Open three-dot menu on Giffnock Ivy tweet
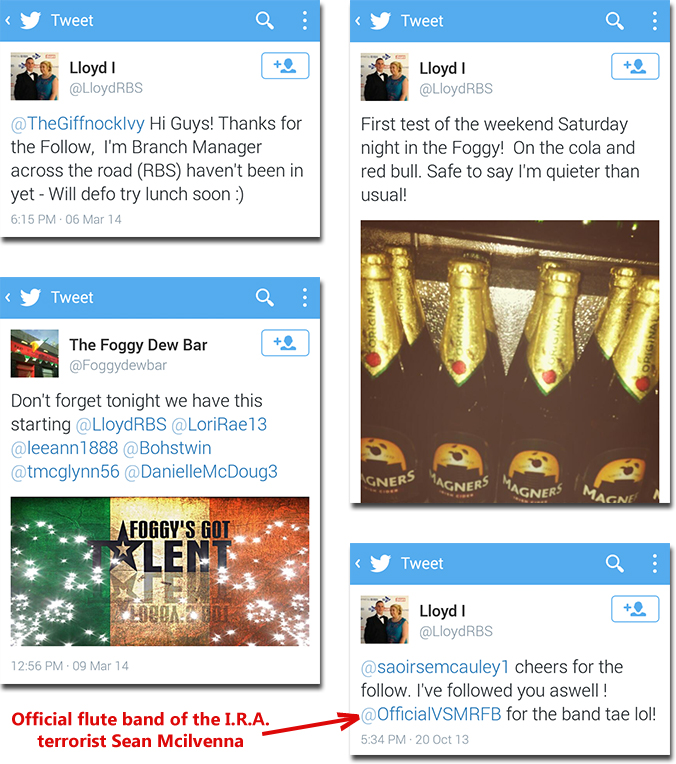Viewport: 676px width, 764px height. click(305, 20)
